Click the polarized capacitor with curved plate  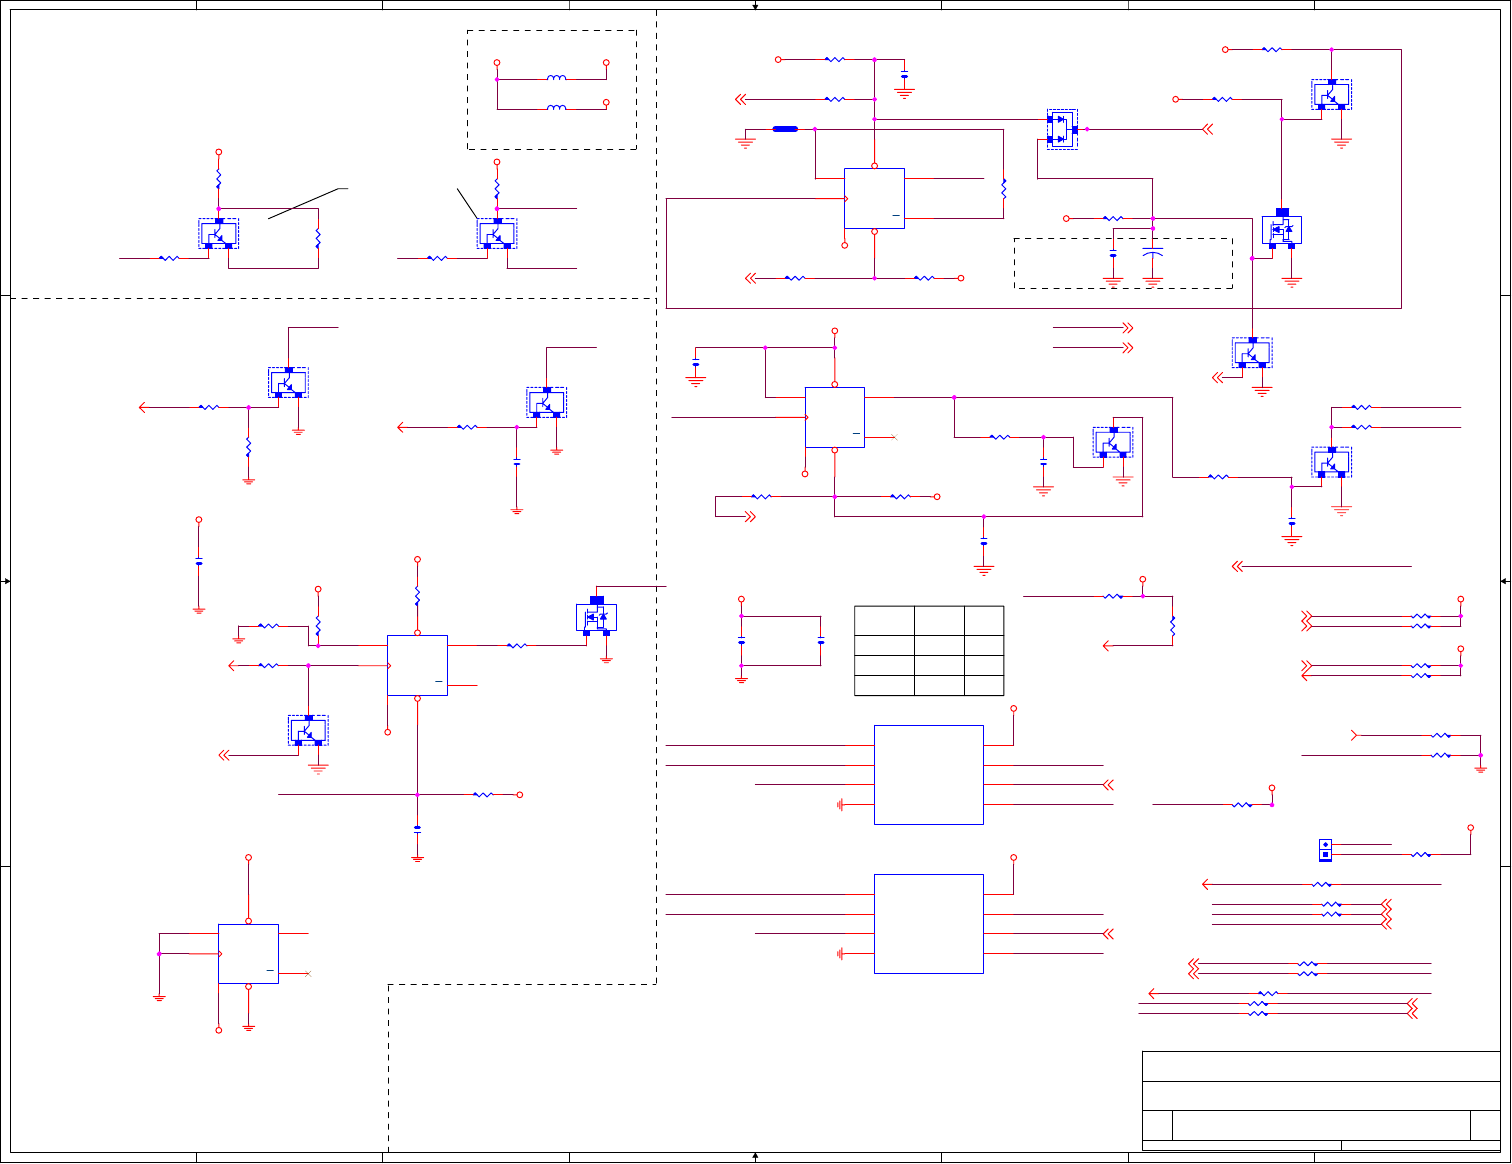pos(1153,252)
